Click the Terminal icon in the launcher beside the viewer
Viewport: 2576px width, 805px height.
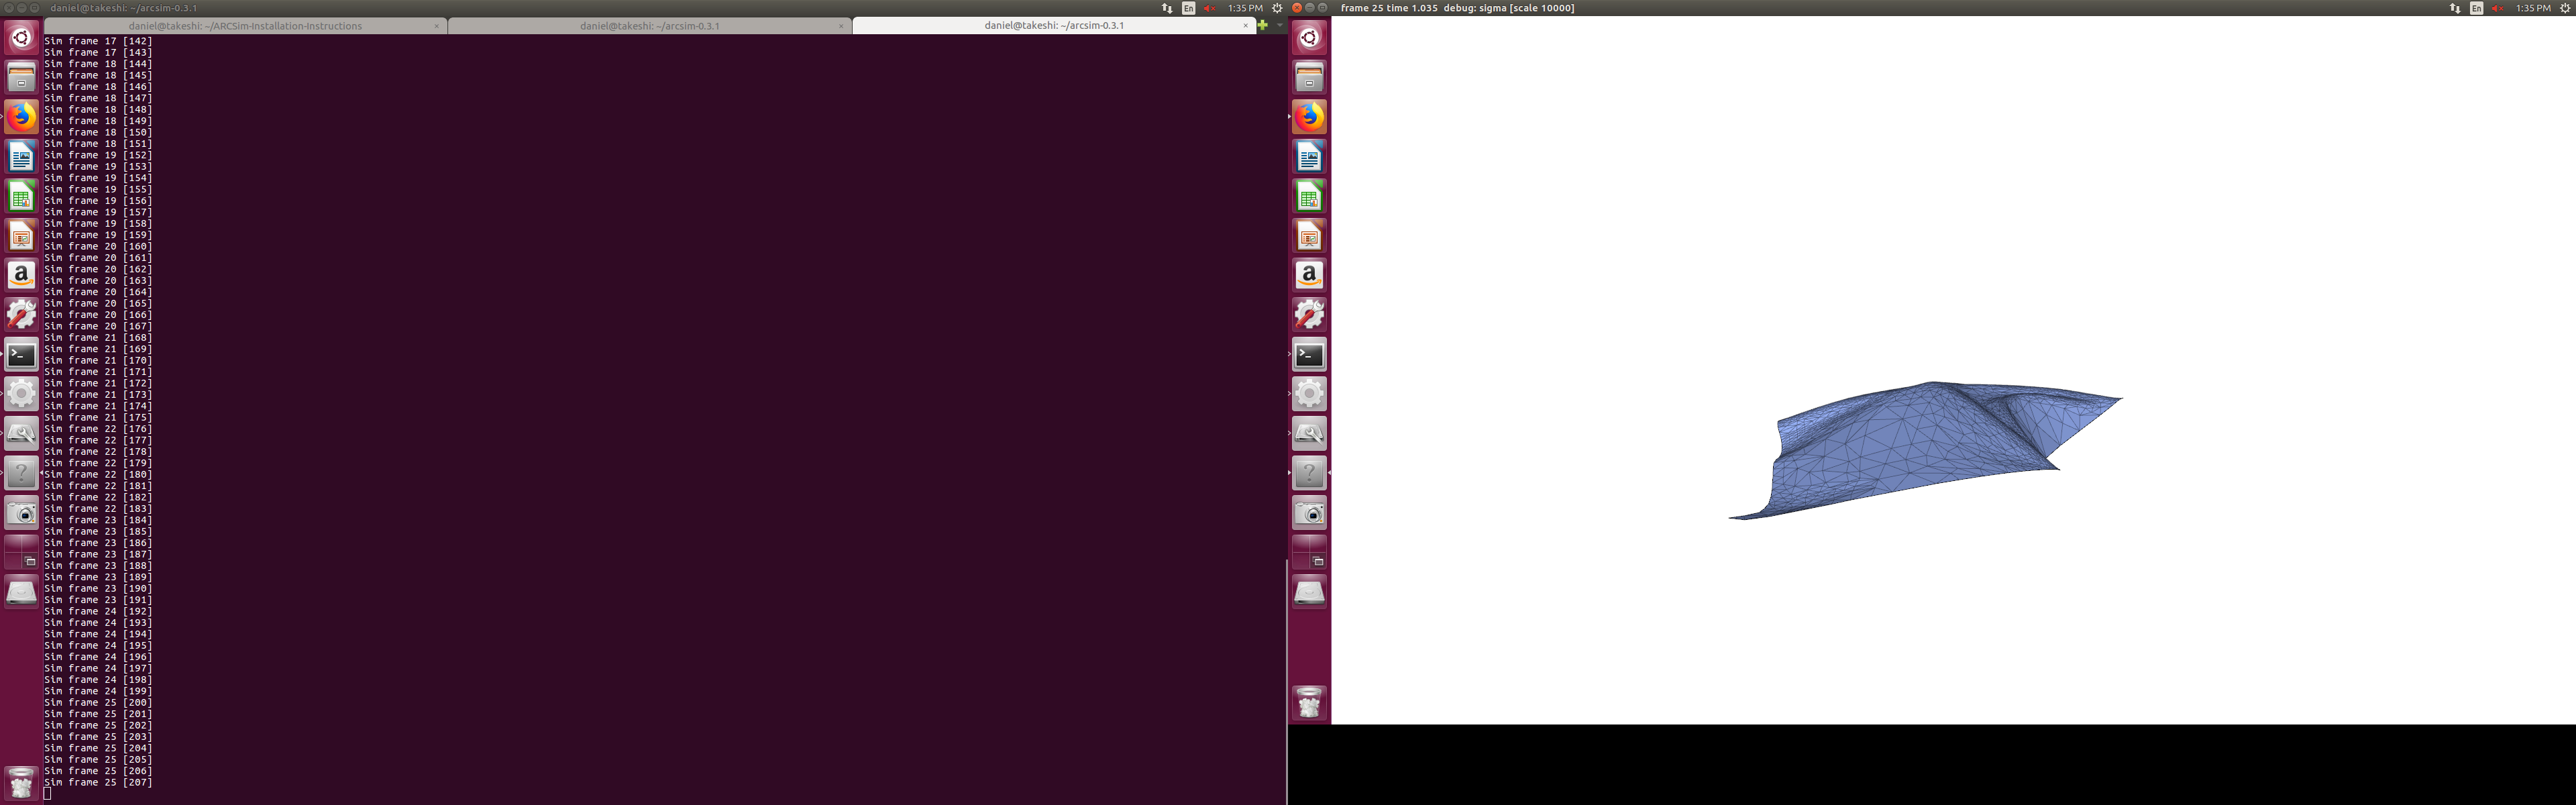[1309, 354]
